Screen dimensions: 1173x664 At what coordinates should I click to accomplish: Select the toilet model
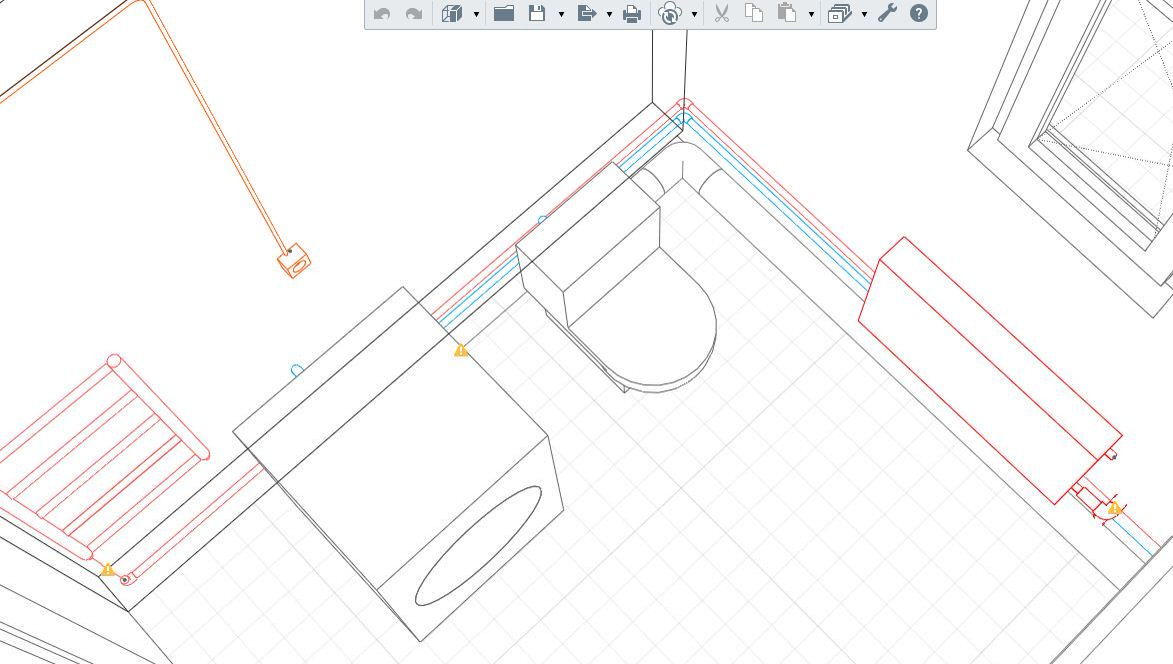617,277
